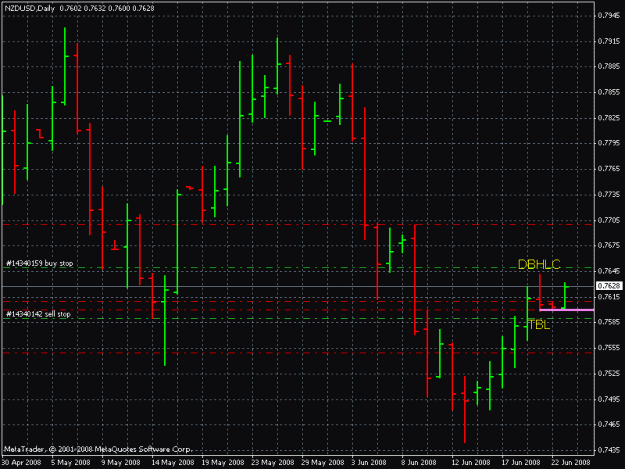
Task: Click the 0.7435 price scale label
Action: (x=609, y=450)
